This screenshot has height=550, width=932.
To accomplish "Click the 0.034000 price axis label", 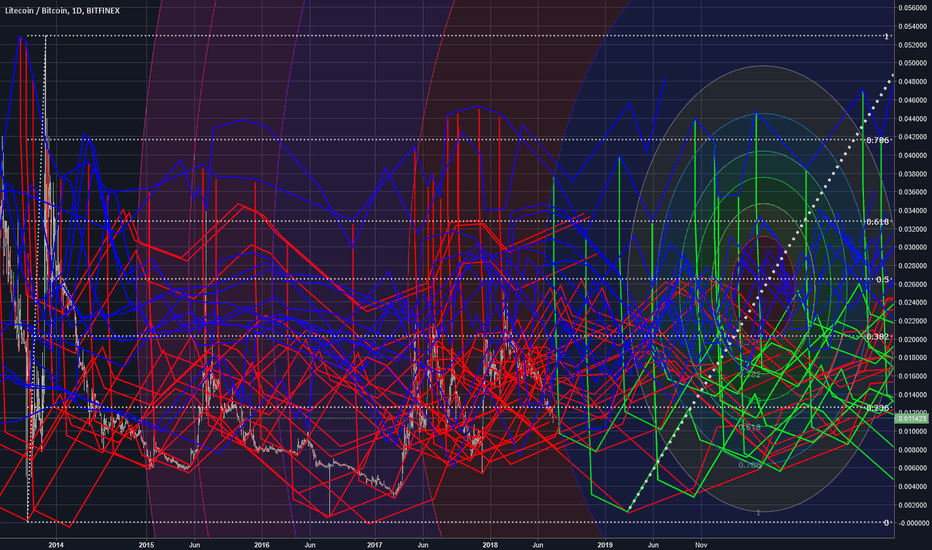I will pos(914,210).
